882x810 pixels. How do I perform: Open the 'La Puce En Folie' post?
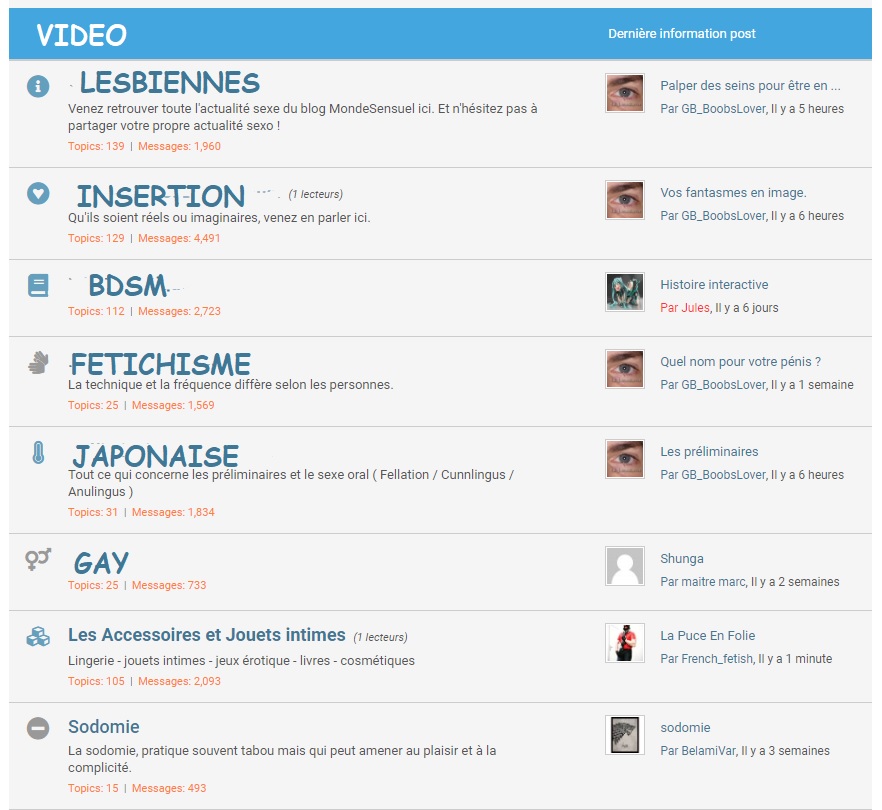707,636
